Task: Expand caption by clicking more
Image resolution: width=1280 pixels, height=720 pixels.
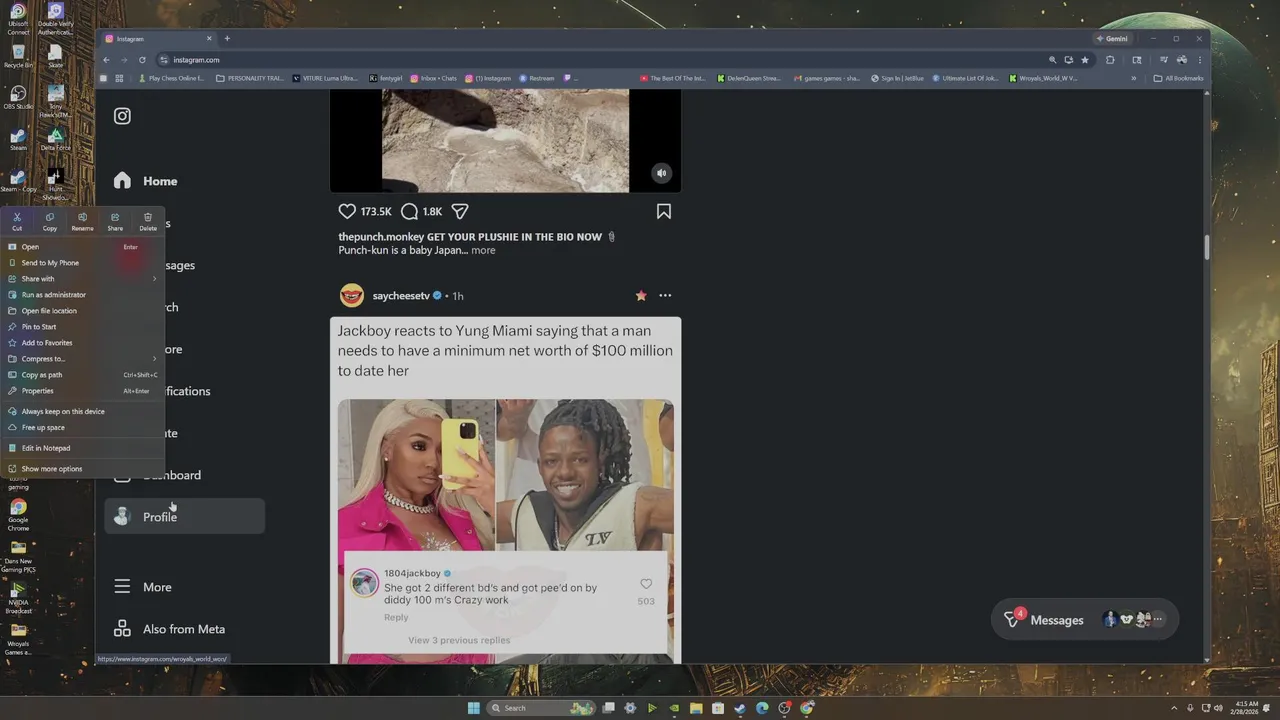Action: point(483,250)
